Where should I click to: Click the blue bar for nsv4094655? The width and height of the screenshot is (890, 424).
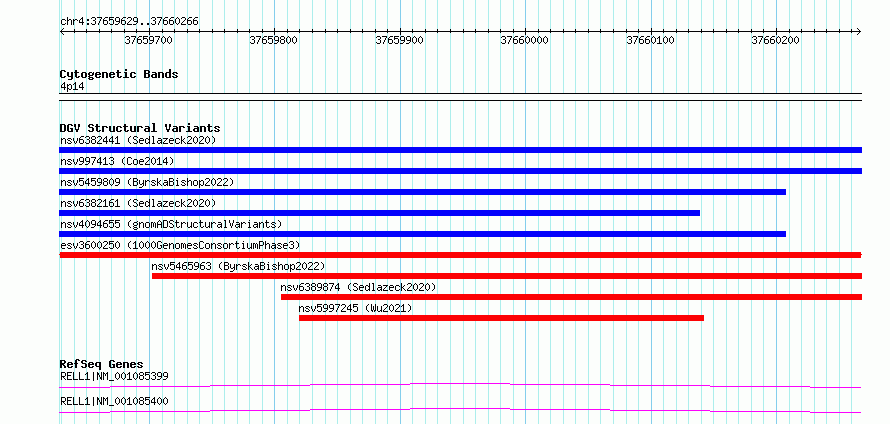[x=423, y=234]
